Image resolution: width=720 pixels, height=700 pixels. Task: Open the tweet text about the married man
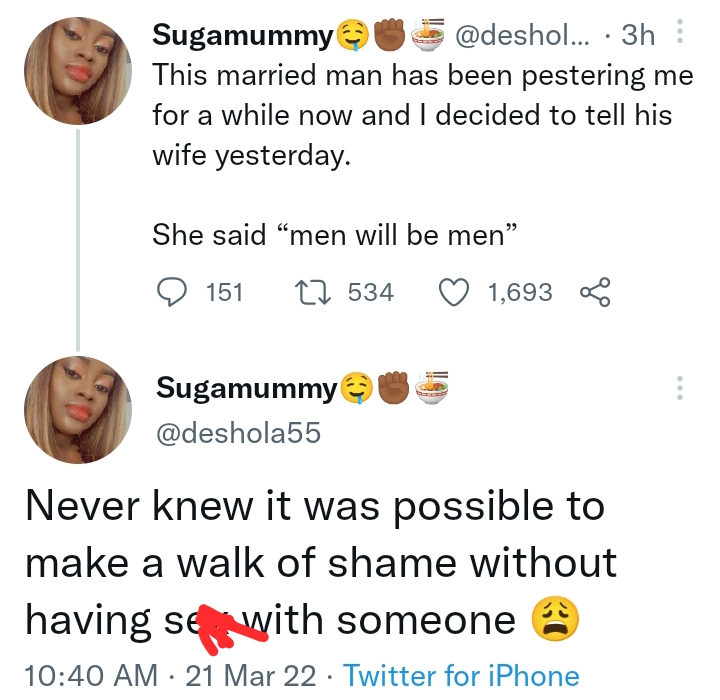pos(411,116)
